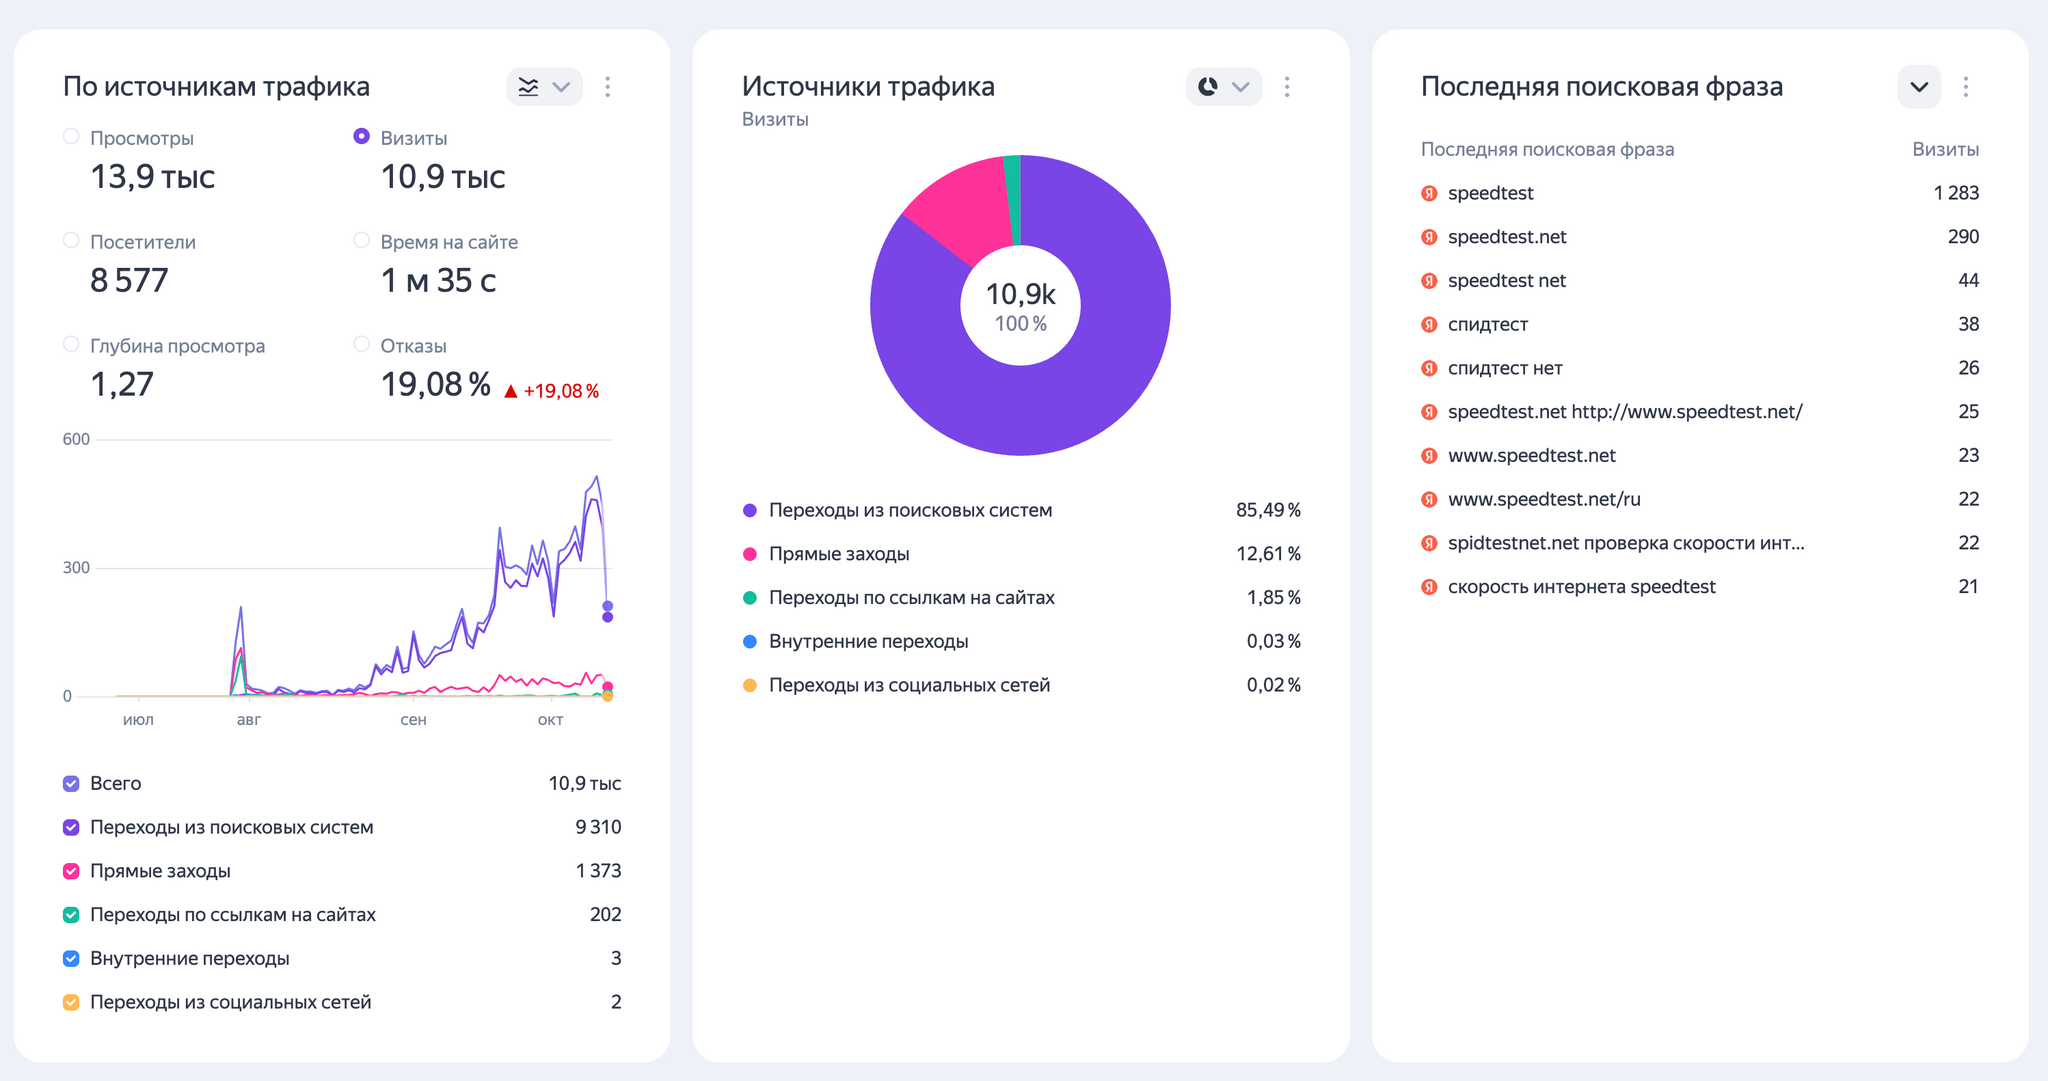Expand the 'Последняя поисковая фраза' widget dropdown chevron
Image resolution: width=2048 pixels, height=1081 pixels.
point(1918,87)
